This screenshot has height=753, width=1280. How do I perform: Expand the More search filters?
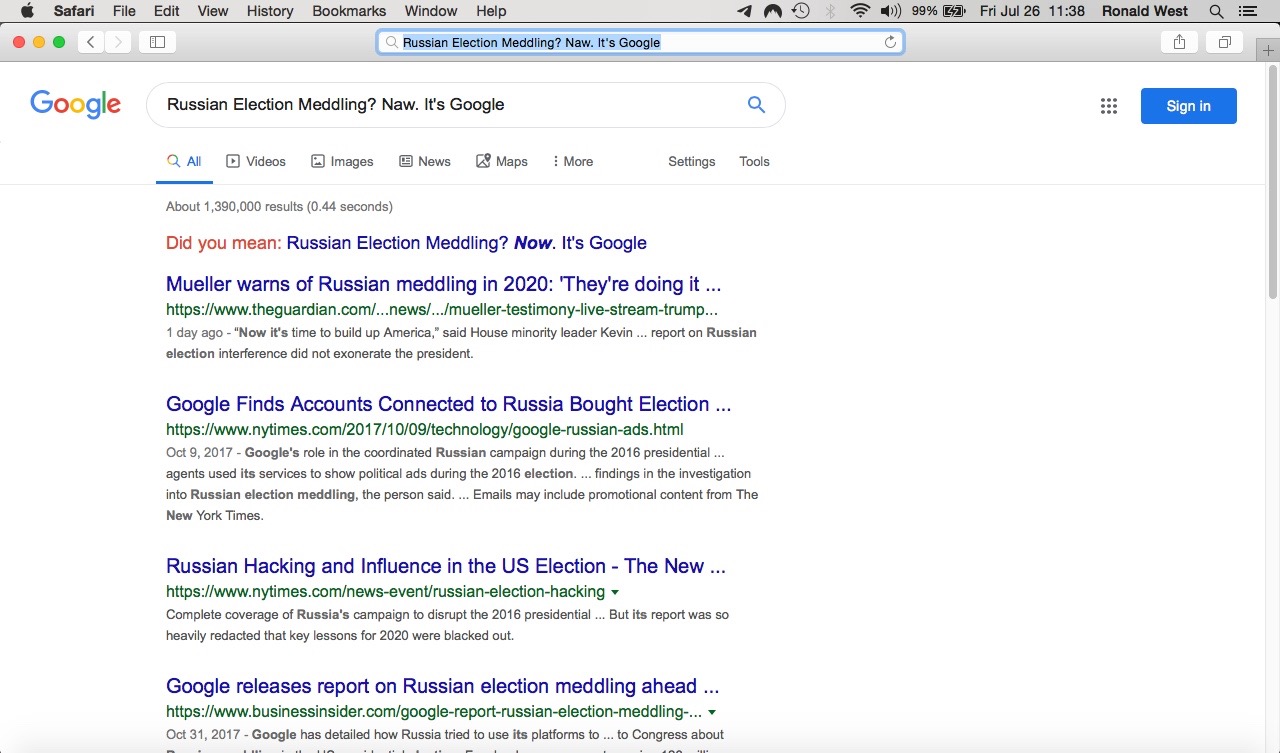572,161
